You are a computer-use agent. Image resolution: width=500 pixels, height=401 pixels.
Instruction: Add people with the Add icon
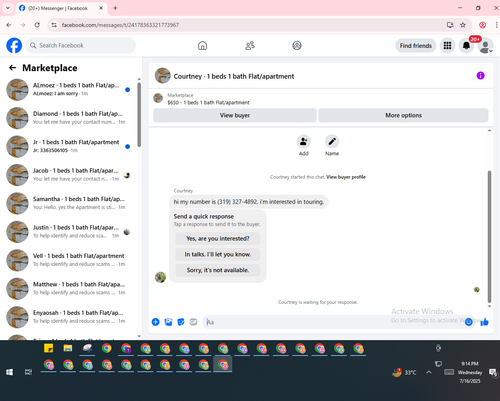[303, 142]
